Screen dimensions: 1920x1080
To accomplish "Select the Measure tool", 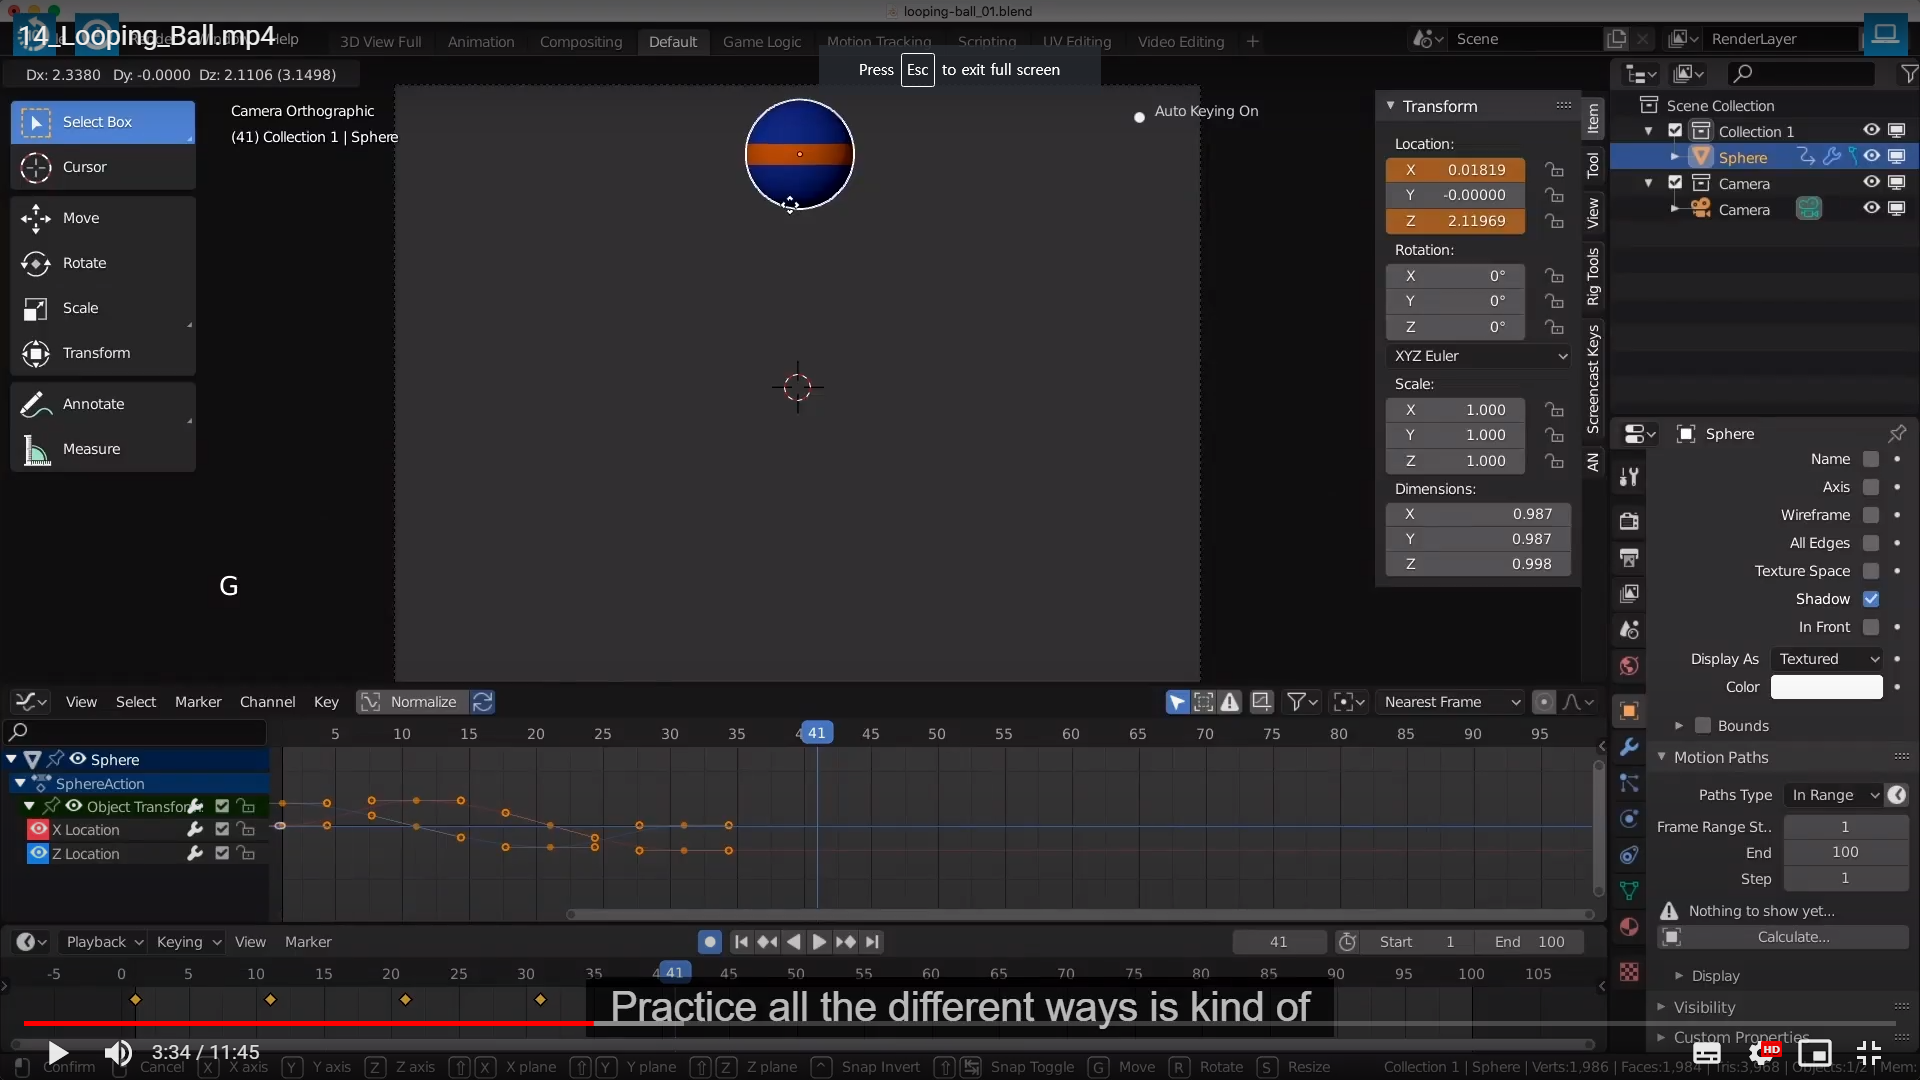I will 91,449.
